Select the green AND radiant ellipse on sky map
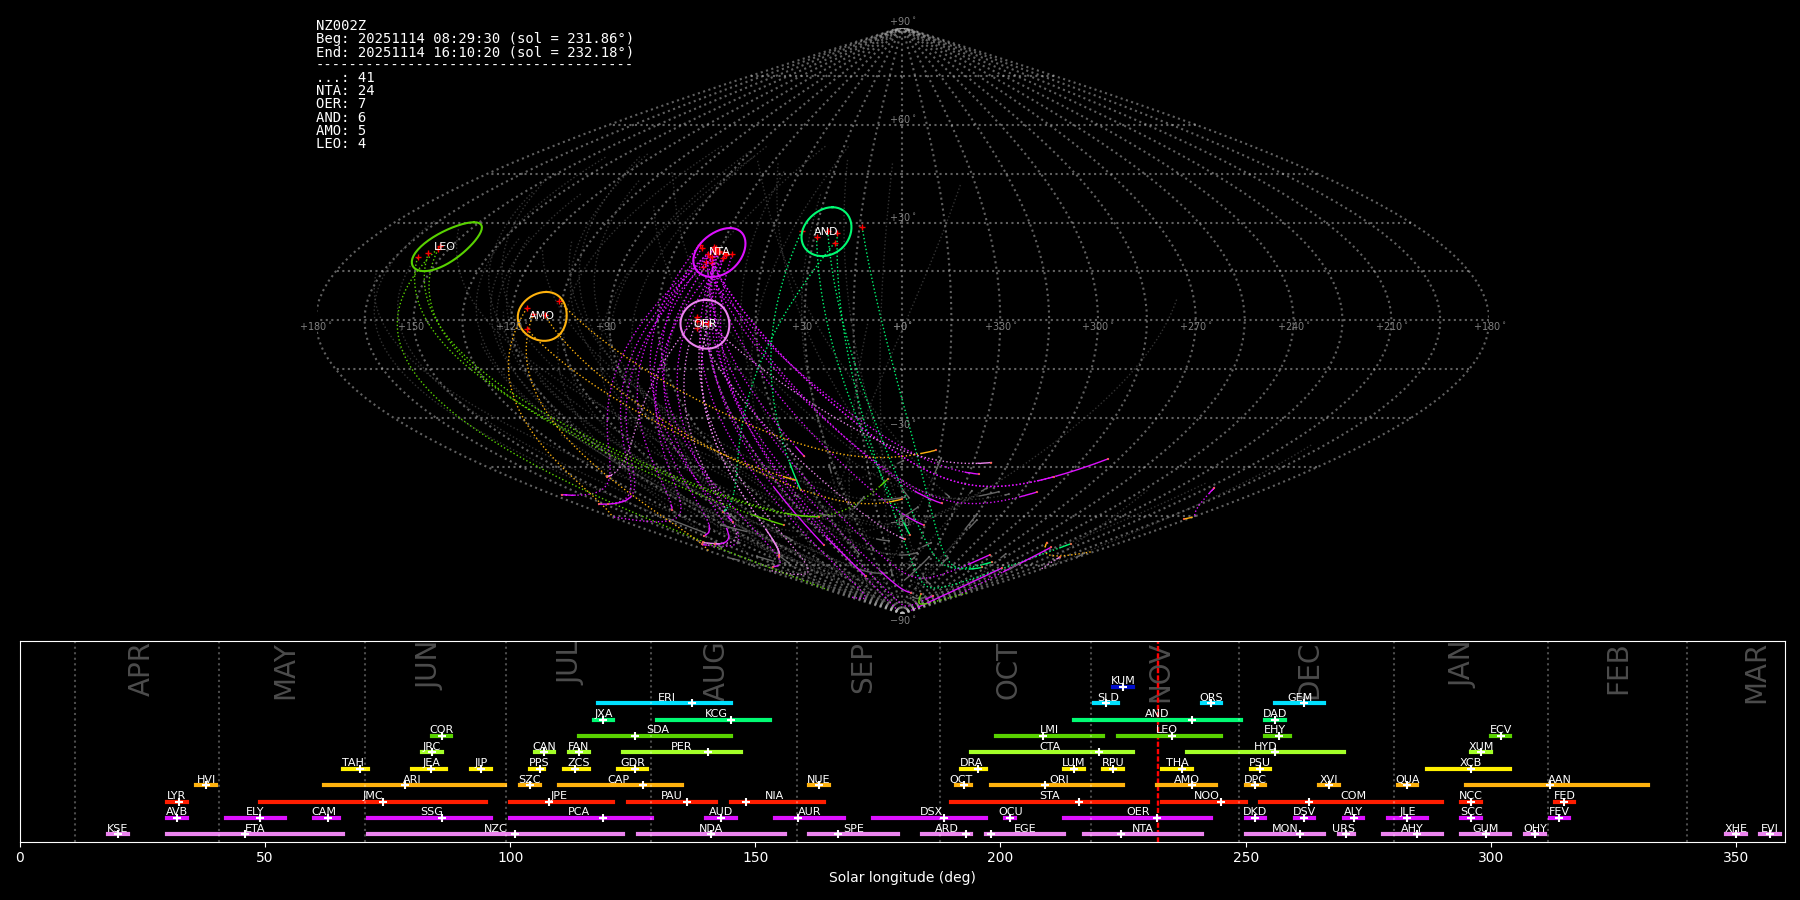 click(826, 232)
